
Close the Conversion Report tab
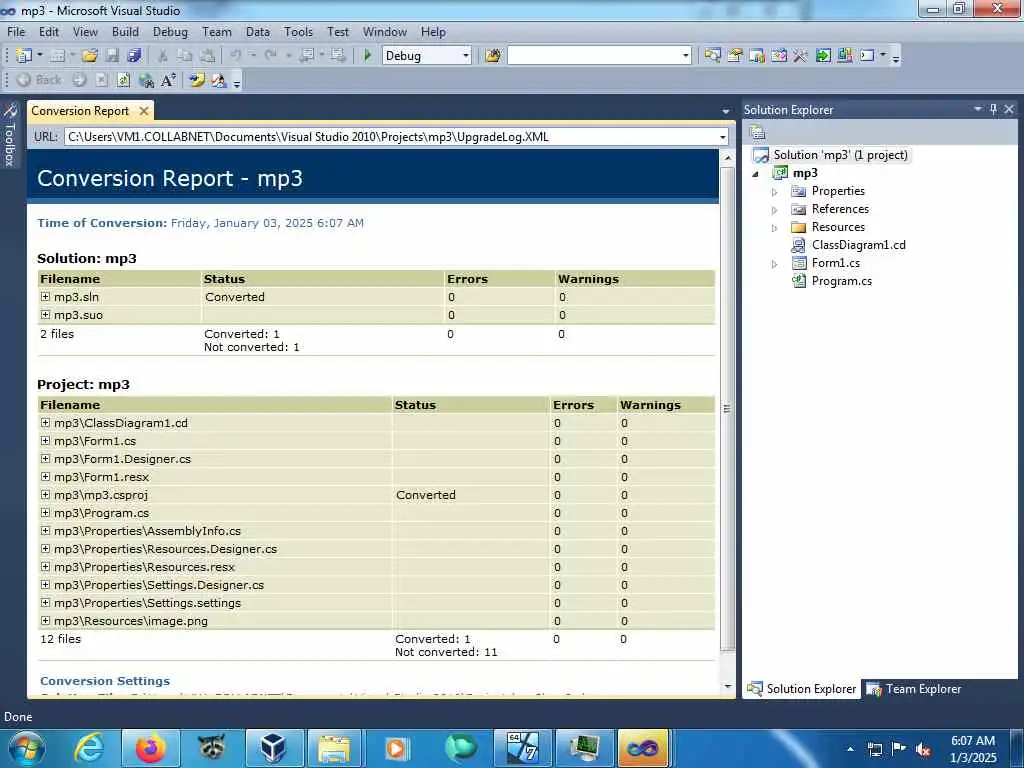tap(144, 111)
